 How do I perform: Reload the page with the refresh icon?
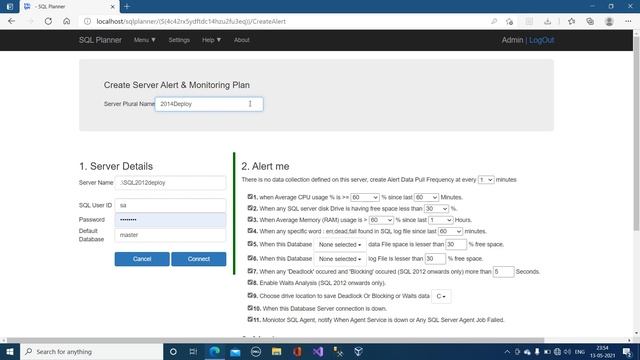coord(48,21)
